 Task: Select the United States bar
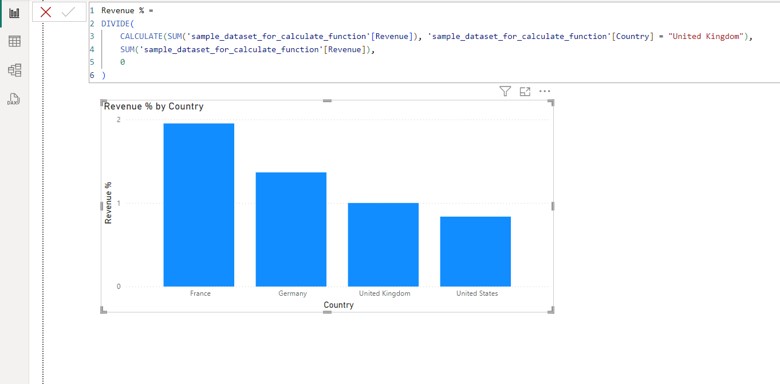point(476,251)
